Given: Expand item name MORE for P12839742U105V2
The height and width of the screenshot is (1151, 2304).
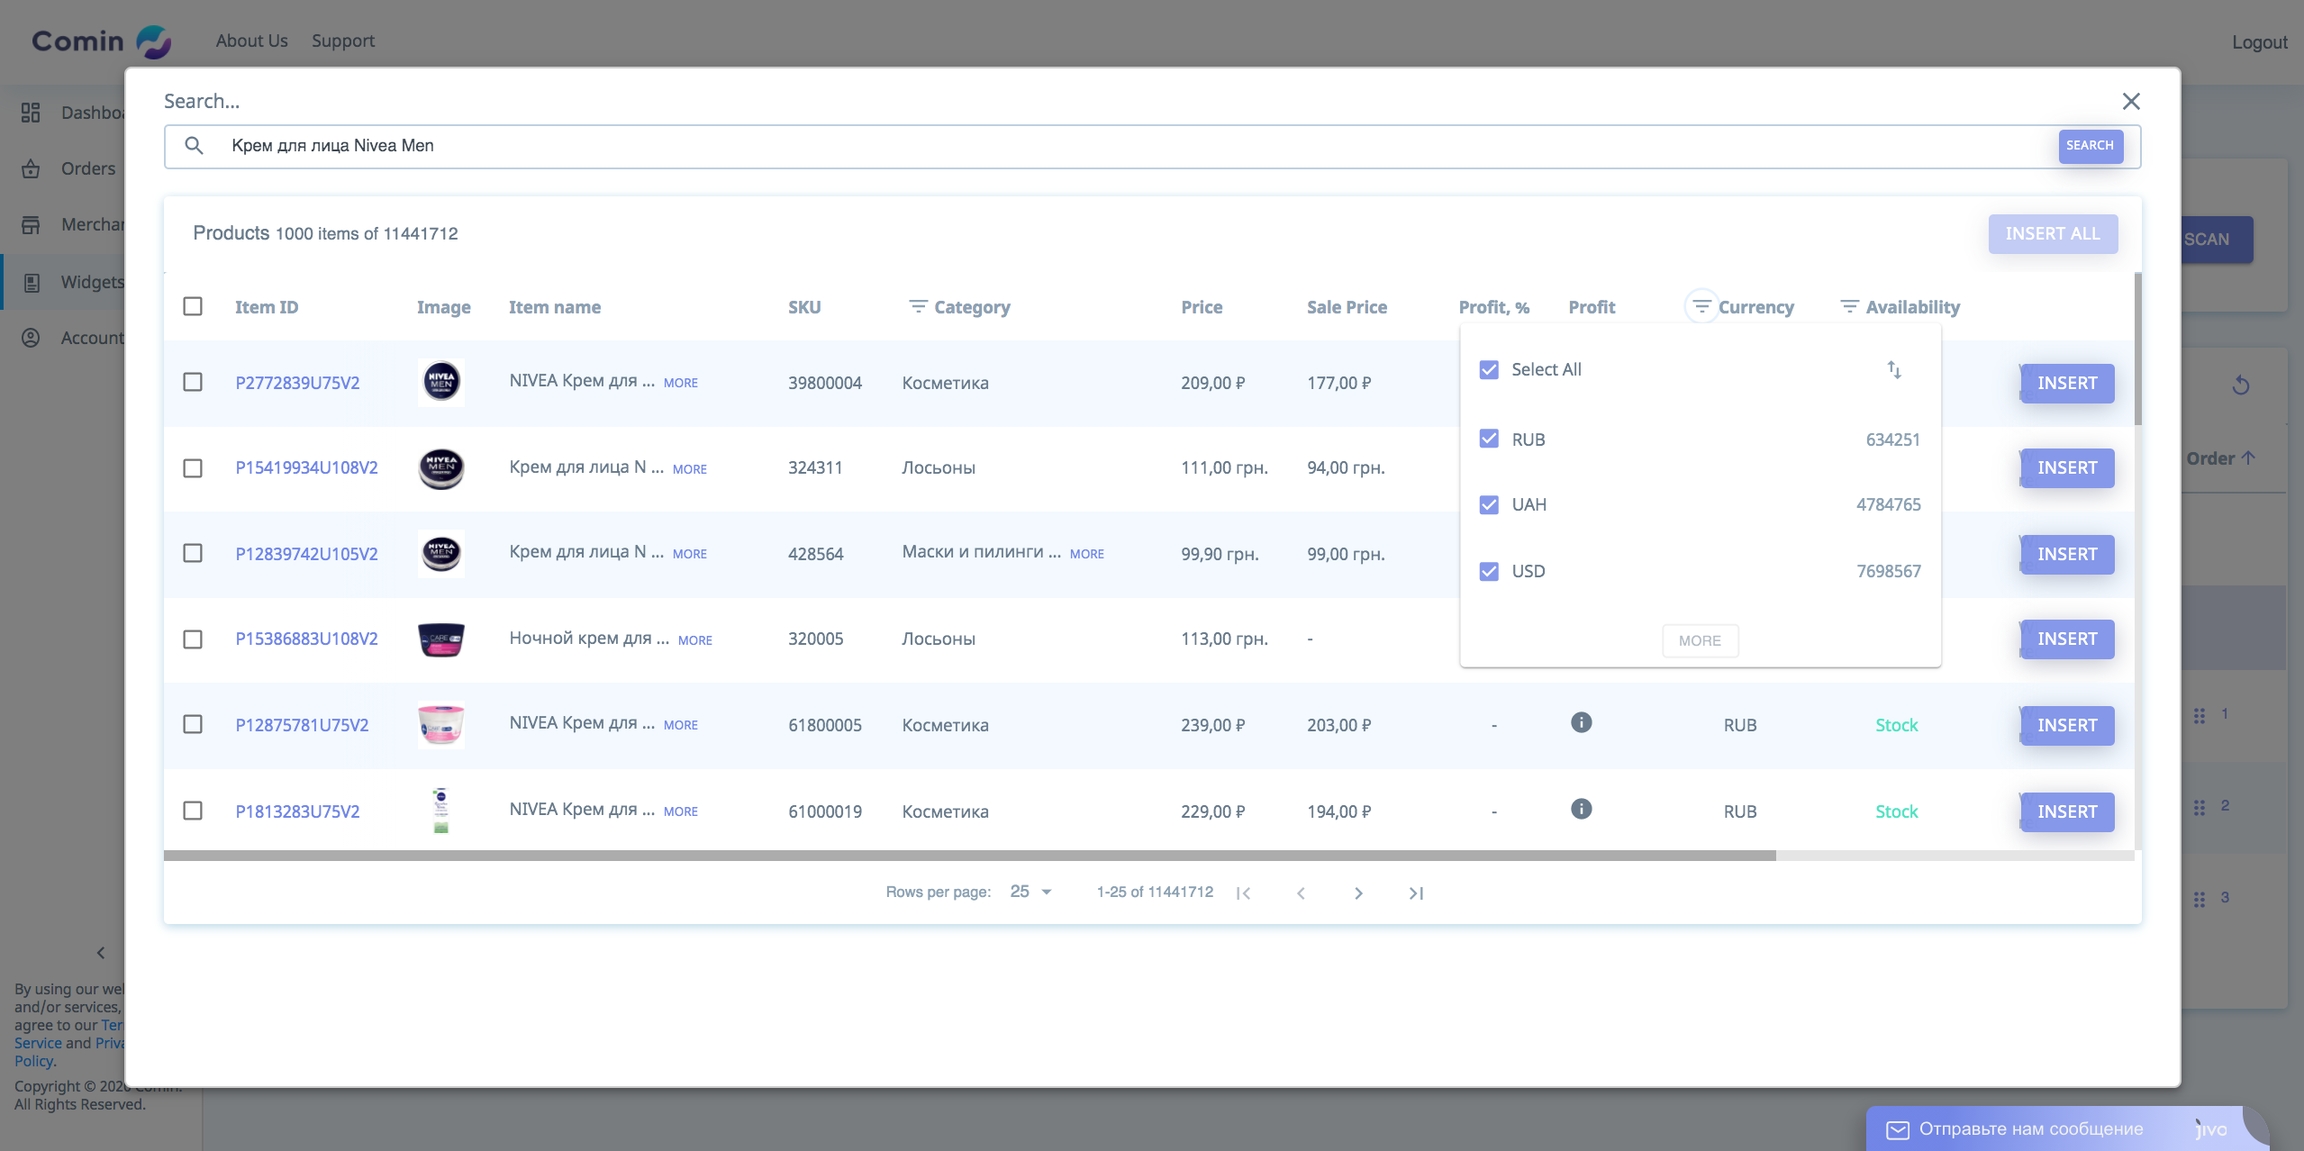Looking at the screenshot, I should 689,554.
